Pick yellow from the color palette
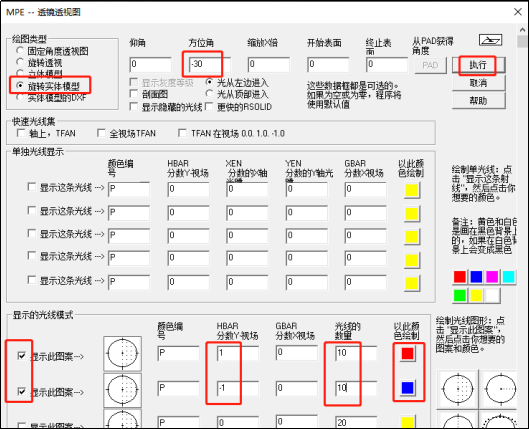The width and height of the screenshot is (529, 430). coord(476,296)
